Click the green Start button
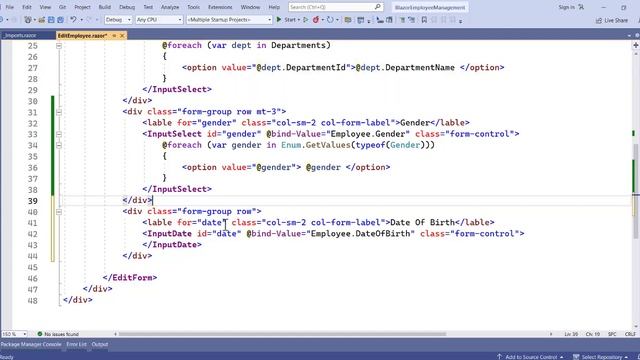 (286, 20)
